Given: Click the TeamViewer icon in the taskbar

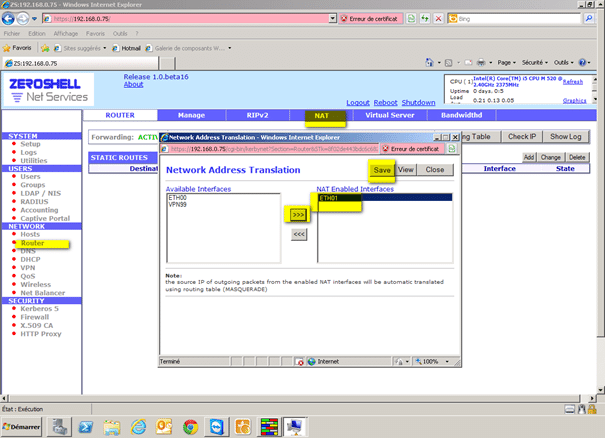Looking at the screenshot, I should coord(216,427).
